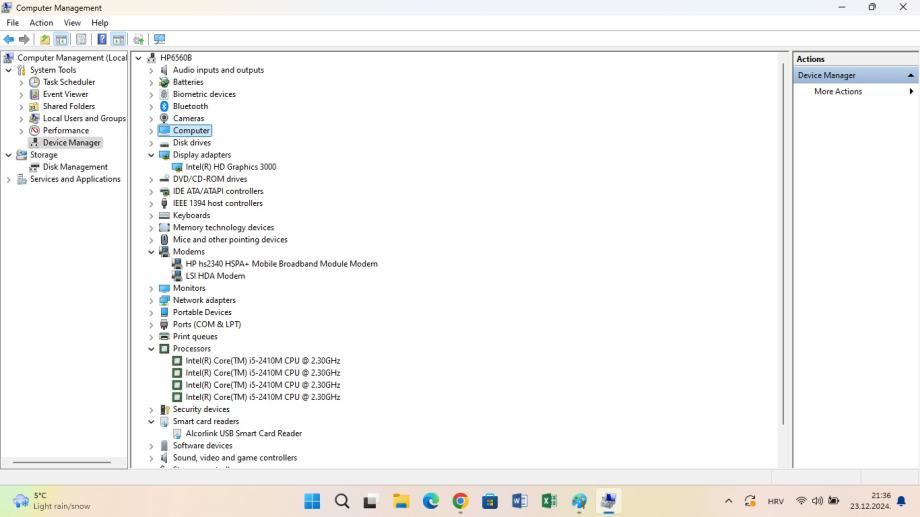
Task: Collapse the Processors category
Action: point(151,349)
